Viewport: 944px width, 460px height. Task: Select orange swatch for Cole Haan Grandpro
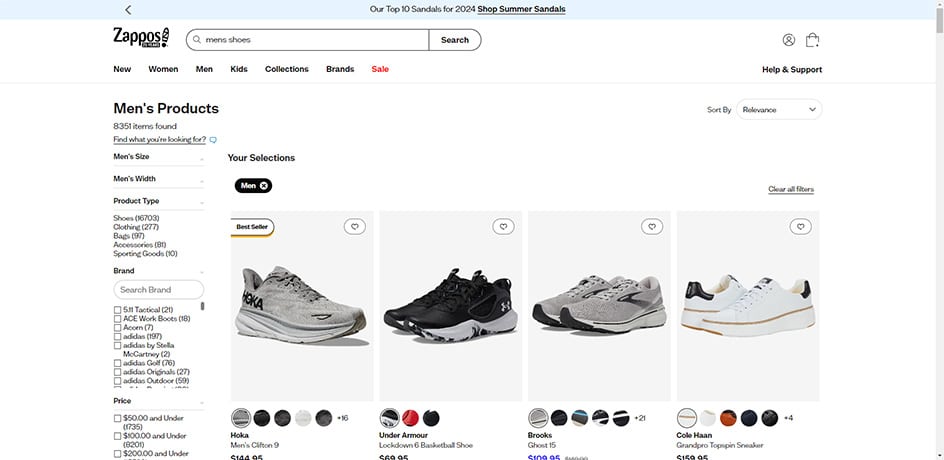[728, 418]
